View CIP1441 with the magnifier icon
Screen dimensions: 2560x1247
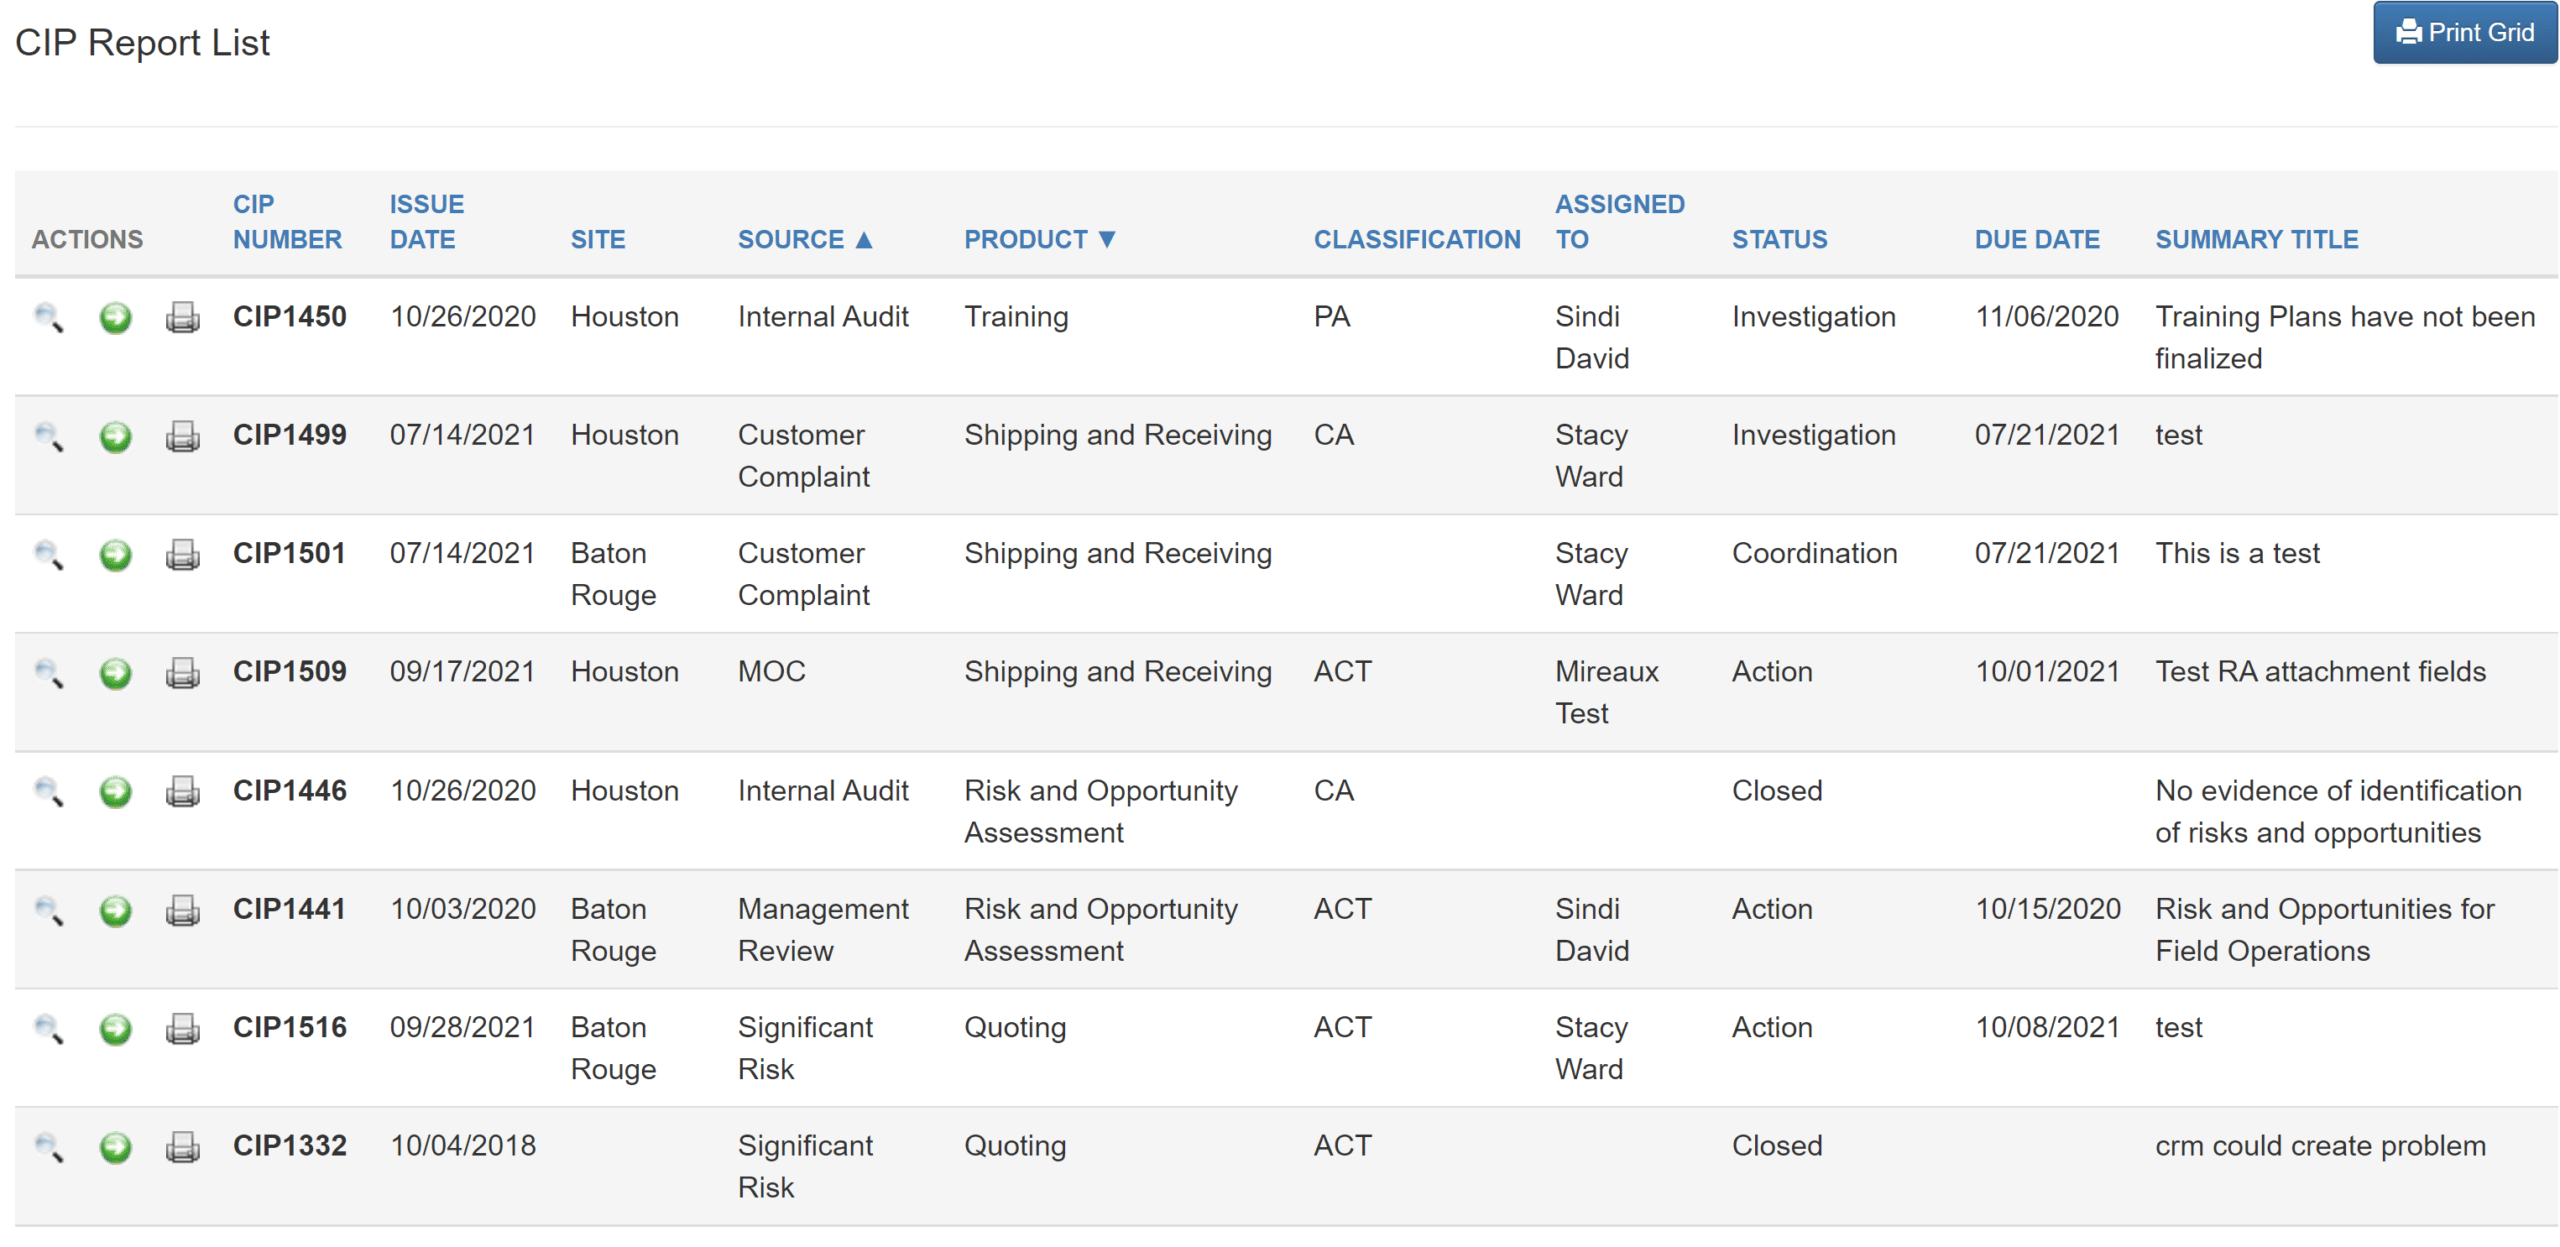coord(48,910)
